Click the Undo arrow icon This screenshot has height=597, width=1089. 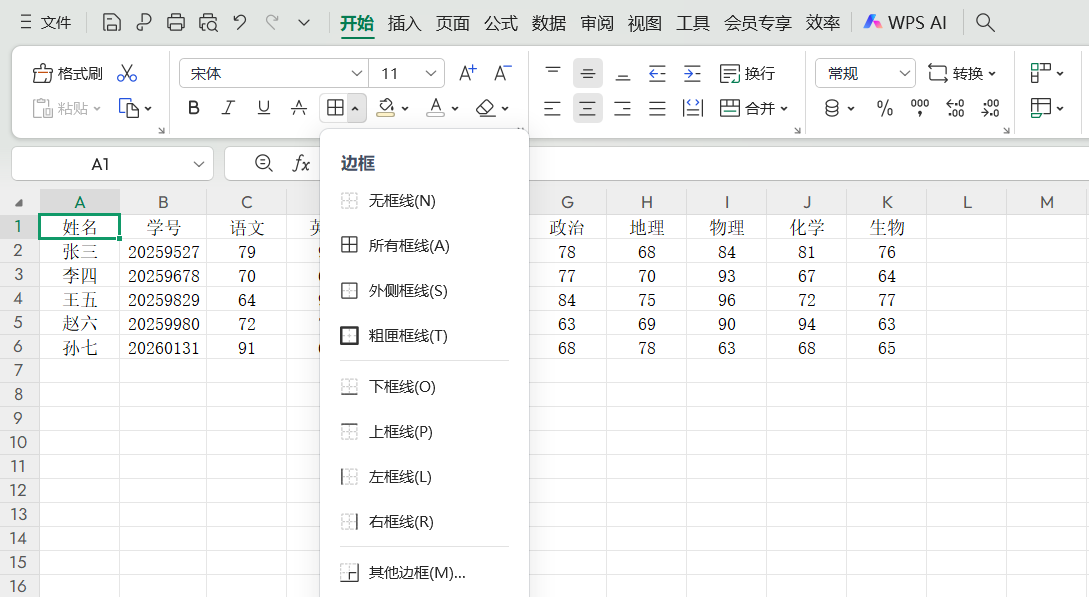click(x=240, y=22)
